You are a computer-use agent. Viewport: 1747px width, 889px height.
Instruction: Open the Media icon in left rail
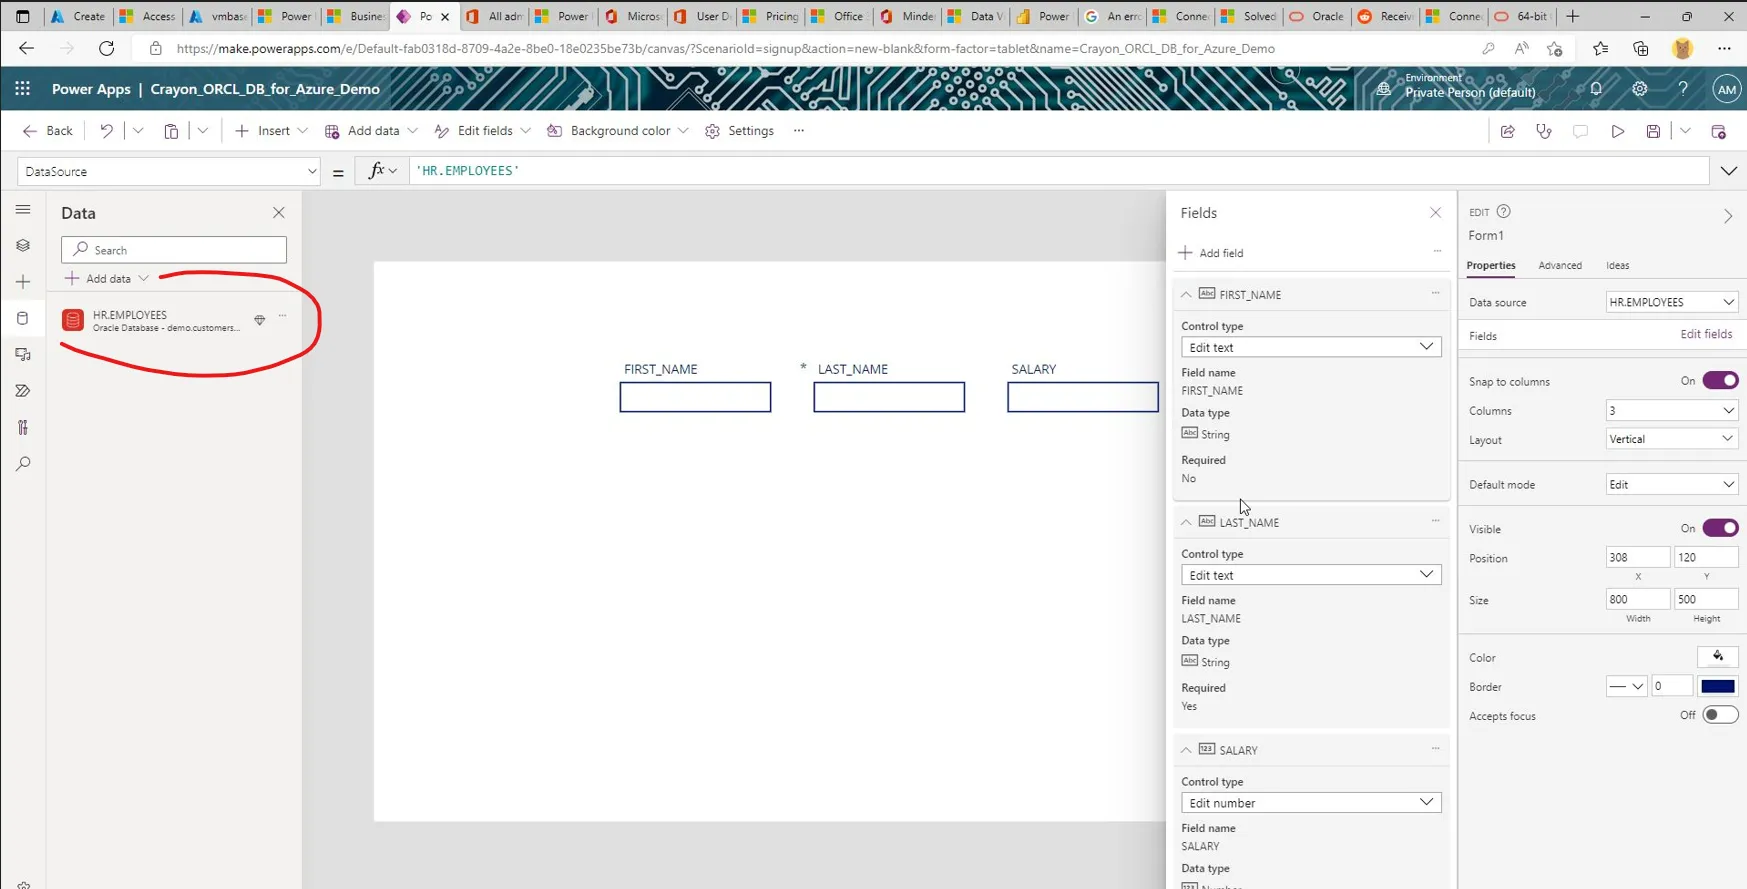pos(23,354)
